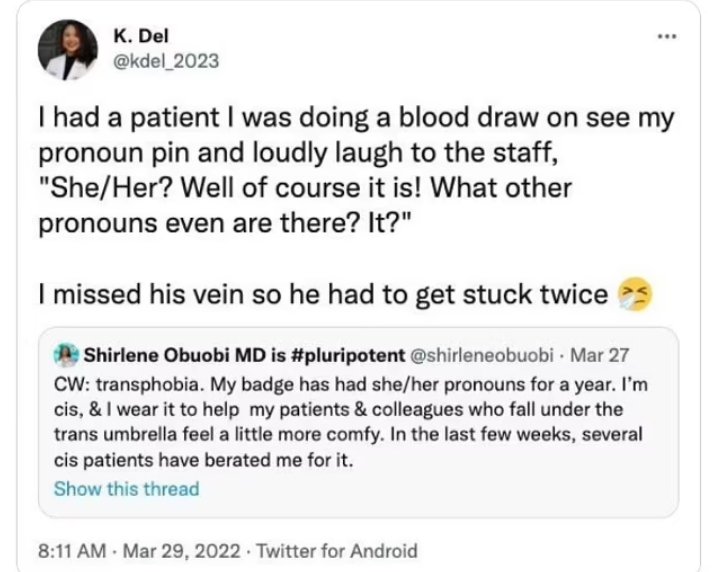This screenshot has height=572, width=720.
Task: Click Twitter for Android source label
Action: [x=336, y=550]
